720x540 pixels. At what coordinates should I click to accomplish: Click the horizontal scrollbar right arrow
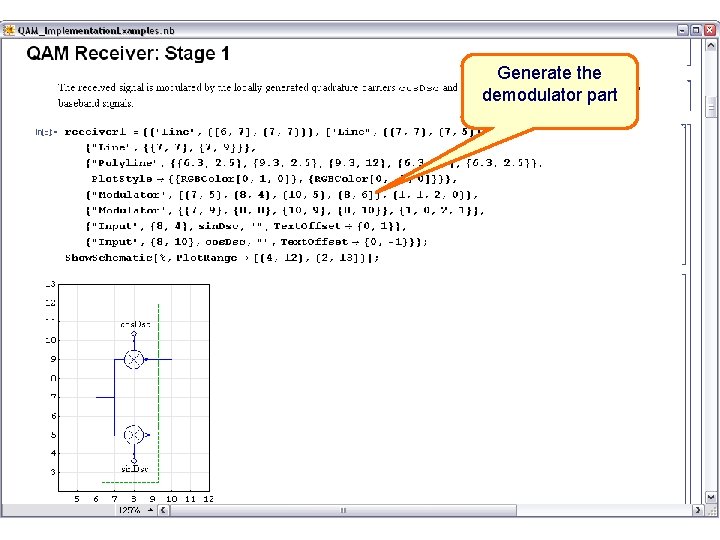[x=698, y=510]
